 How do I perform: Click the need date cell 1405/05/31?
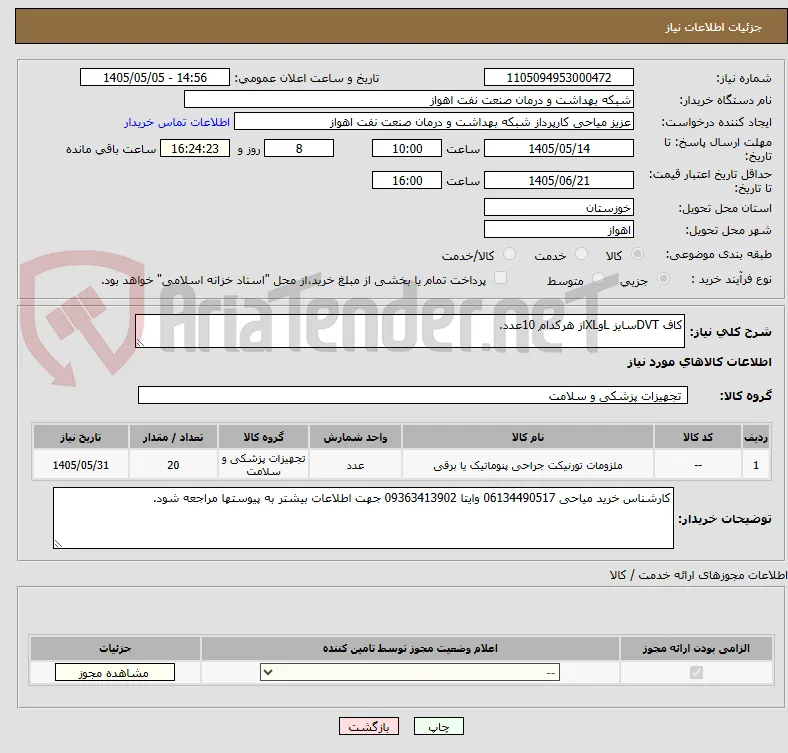(81, 465)
